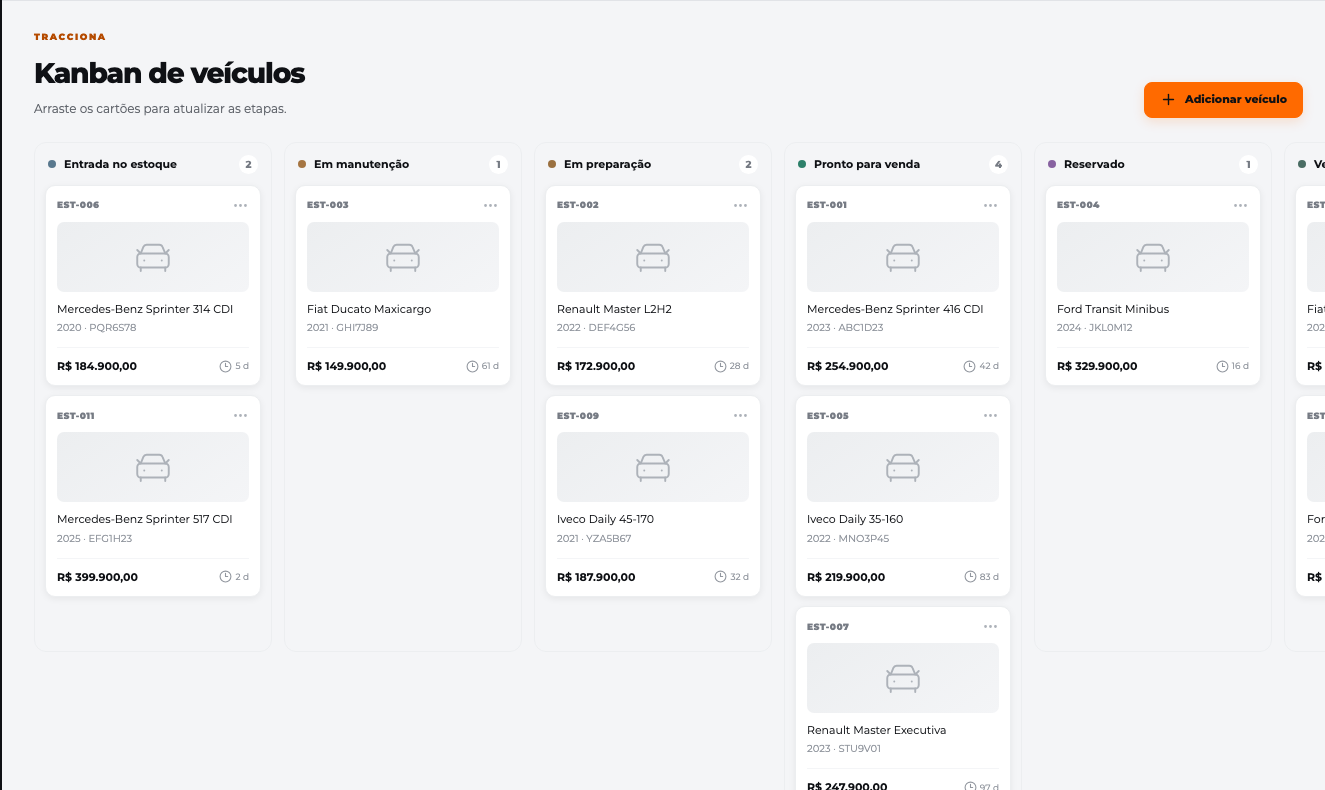Viewport: 1325px width, 790px height.
Task: Click the clock icon beside 5 d
Action: click(225, 366)
